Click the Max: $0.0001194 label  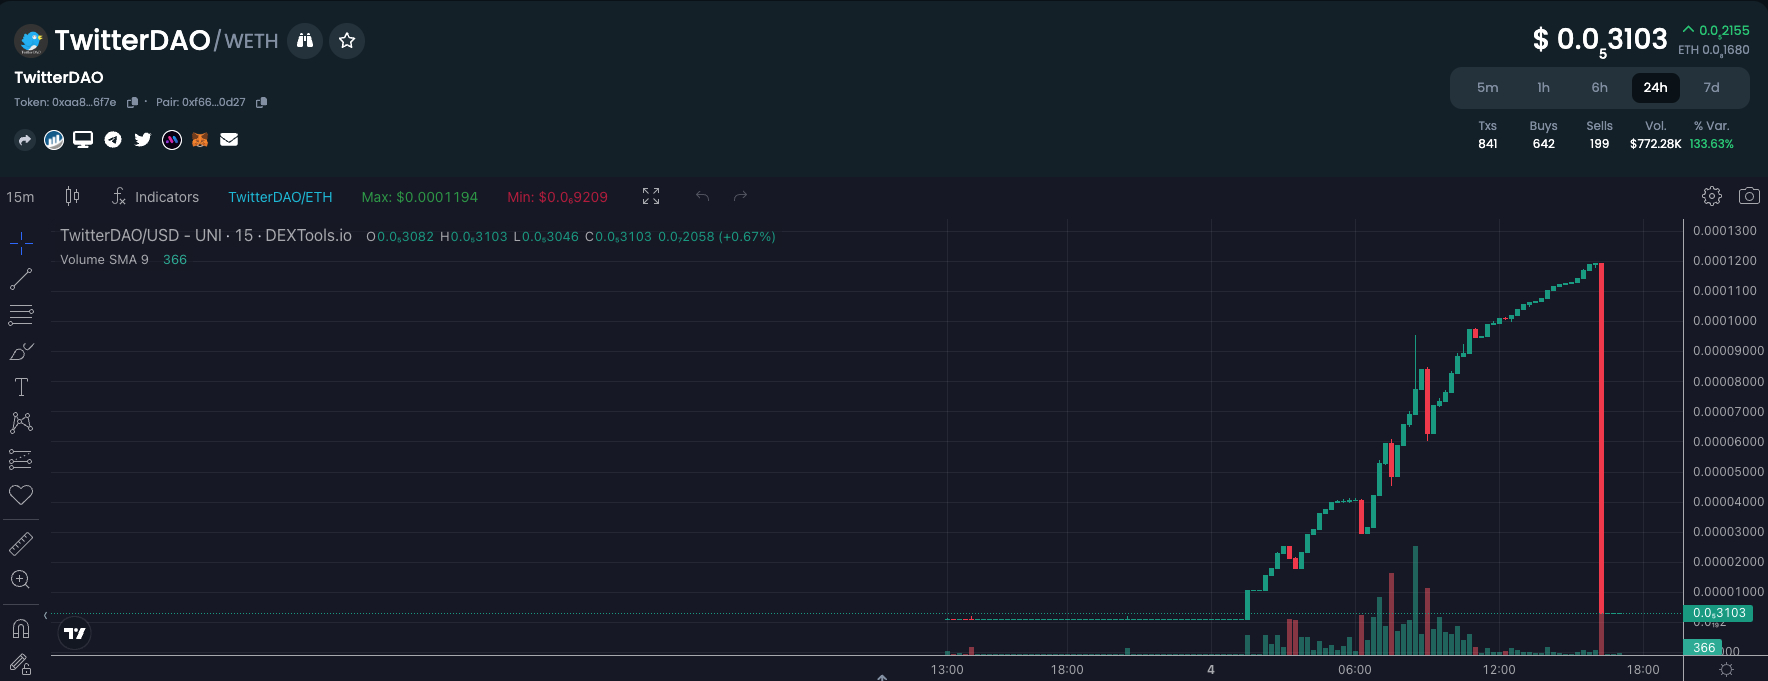click(420, 197)
